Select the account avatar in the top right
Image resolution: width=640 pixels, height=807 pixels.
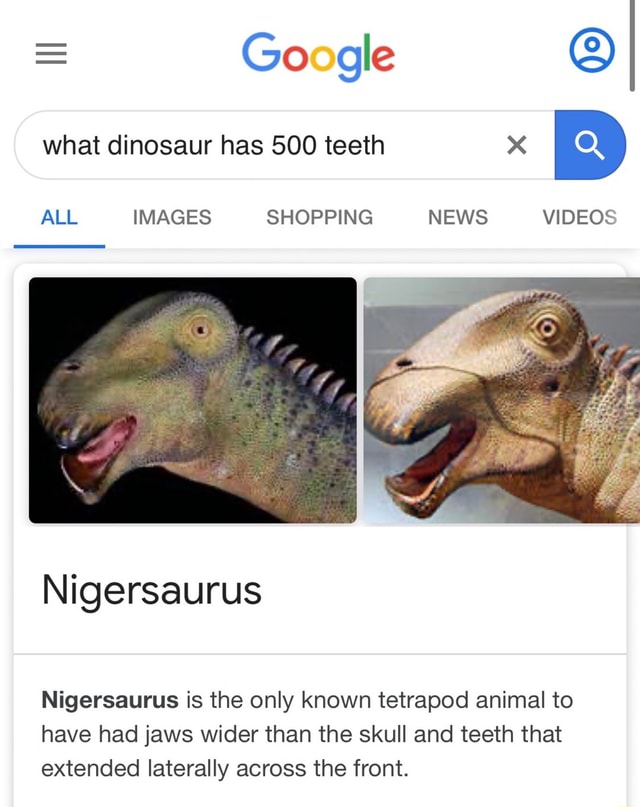pos(590,50)
